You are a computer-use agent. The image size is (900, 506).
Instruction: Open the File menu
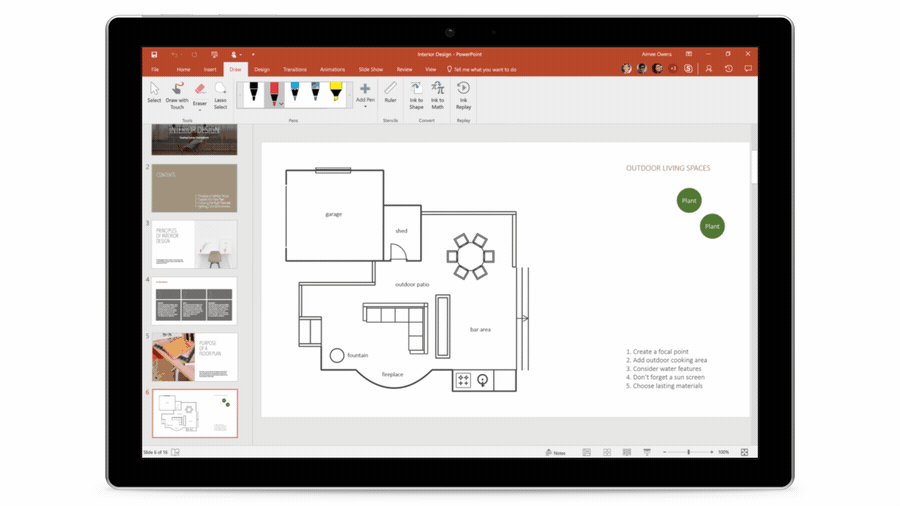click(x=155, y=69)
